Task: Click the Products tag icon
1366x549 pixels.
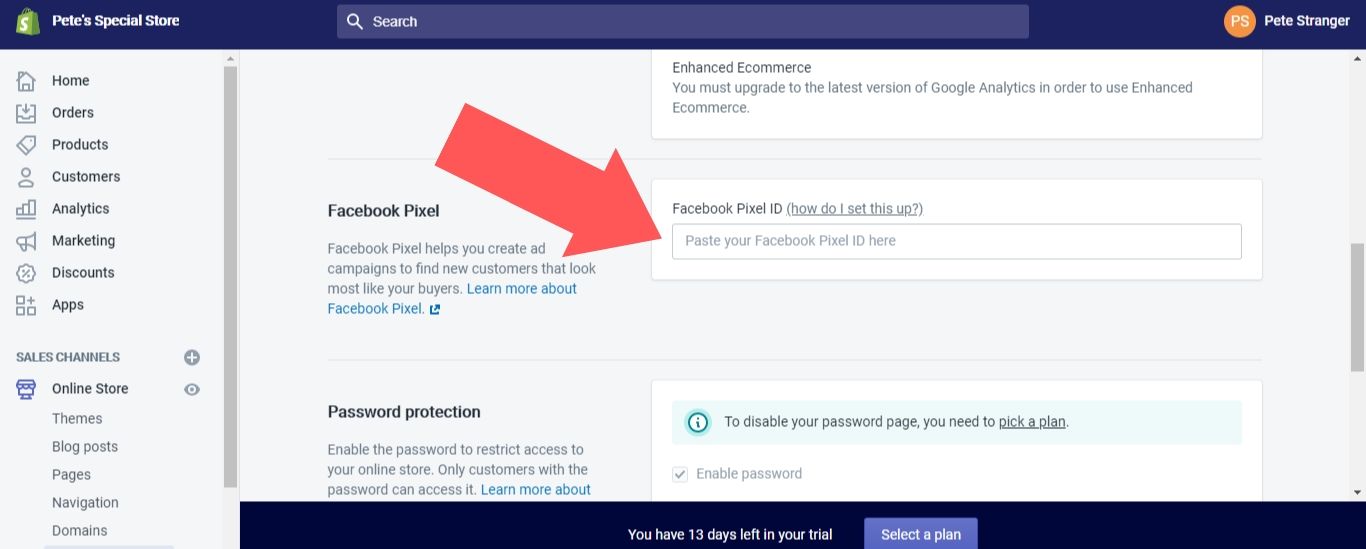Action: coord(27,144)
